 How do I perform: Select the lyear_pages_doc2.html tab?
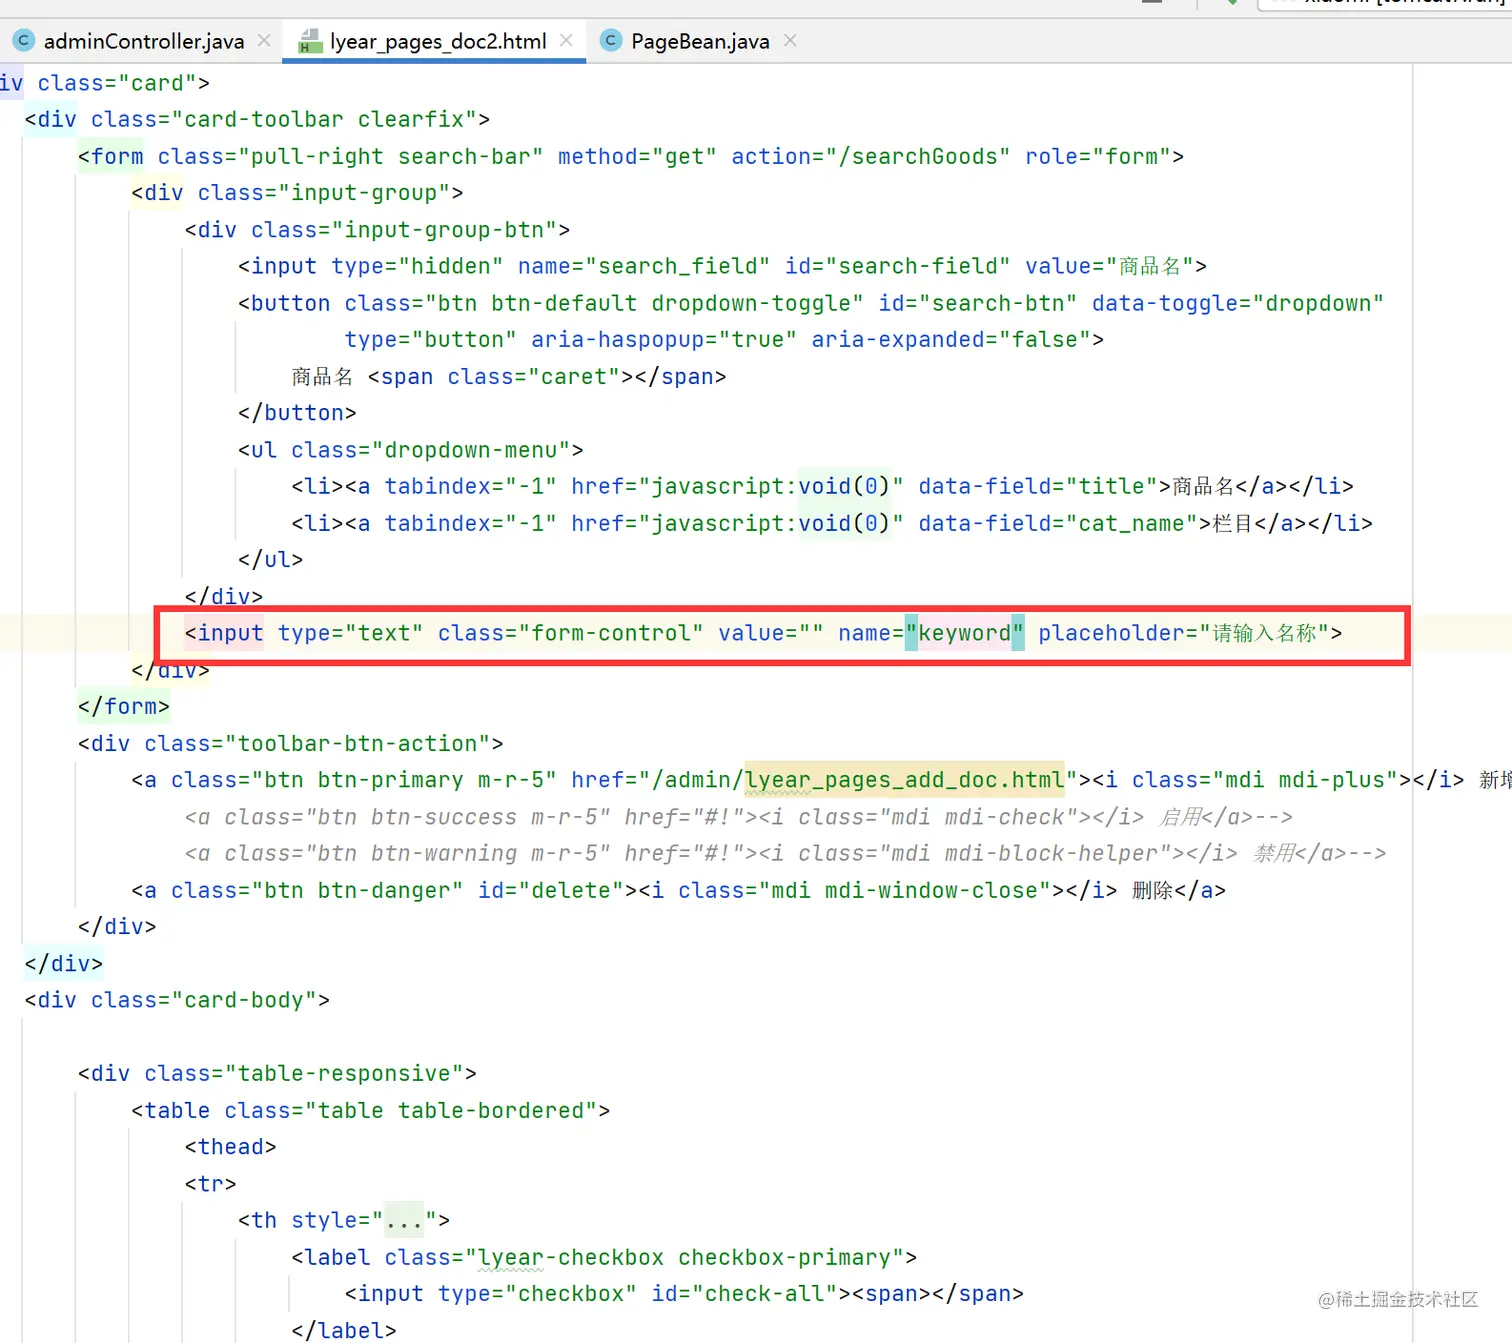438,41
